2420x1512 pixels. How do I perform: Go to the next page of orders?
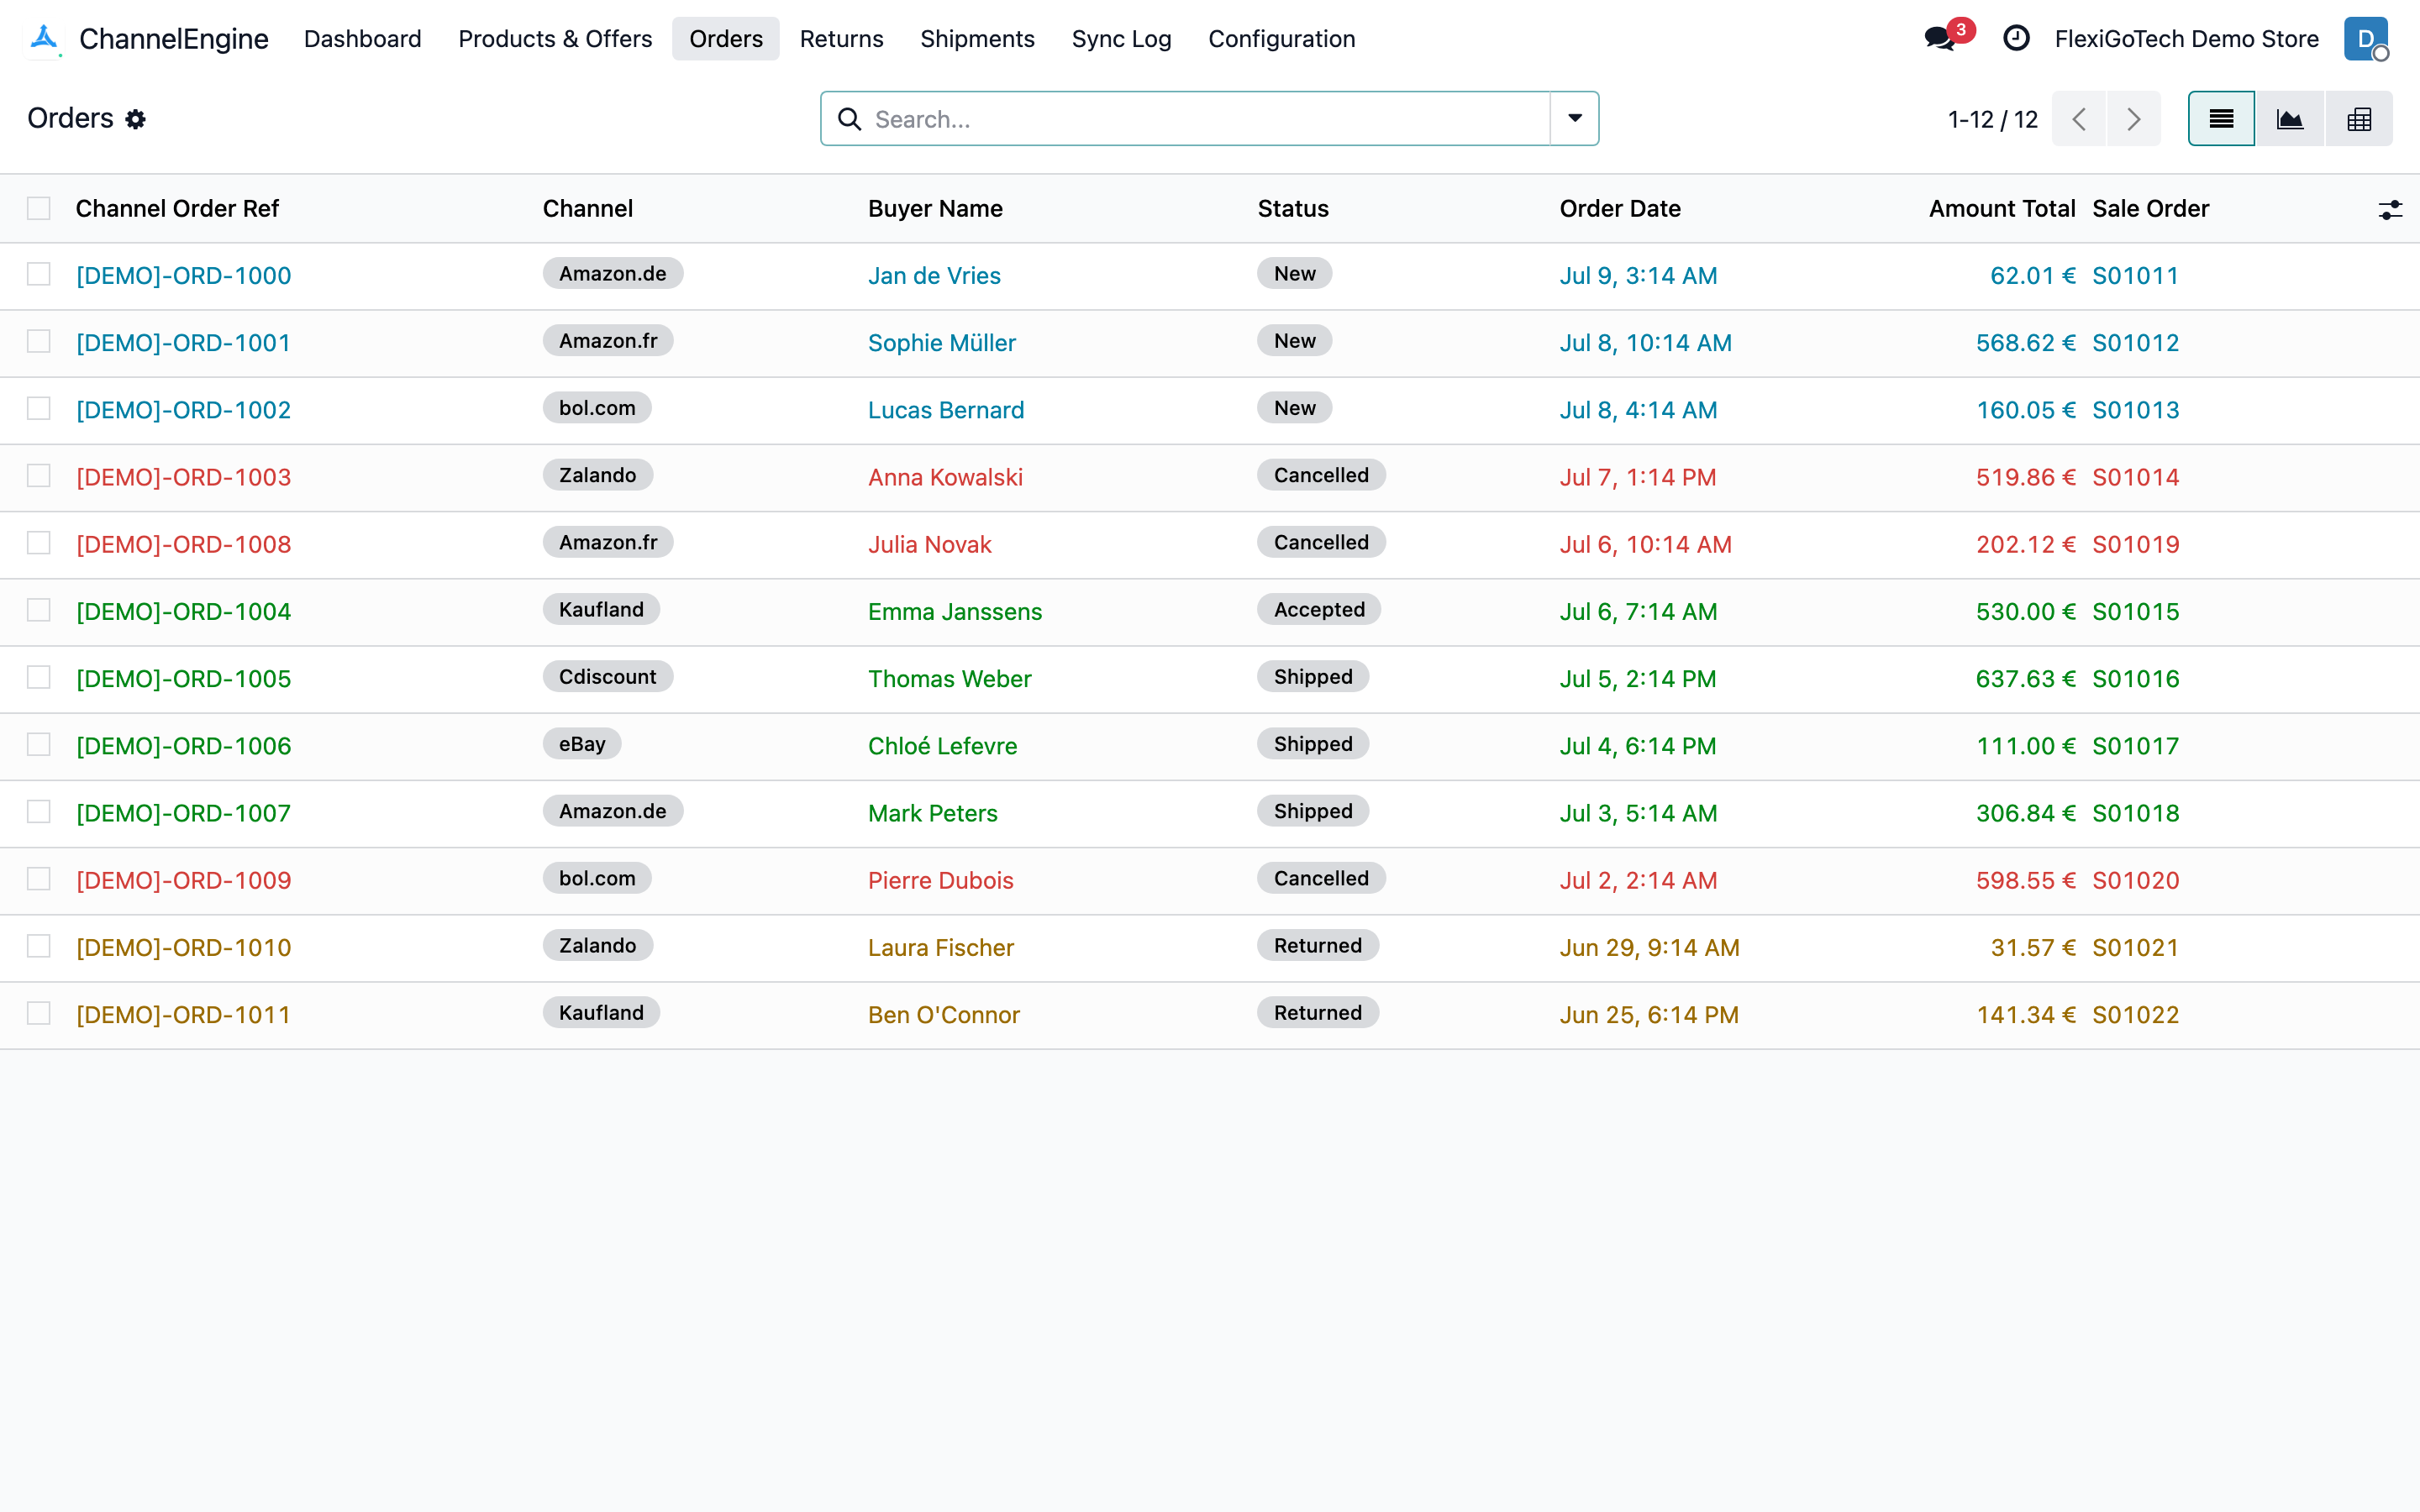(x=2133, y=119)
